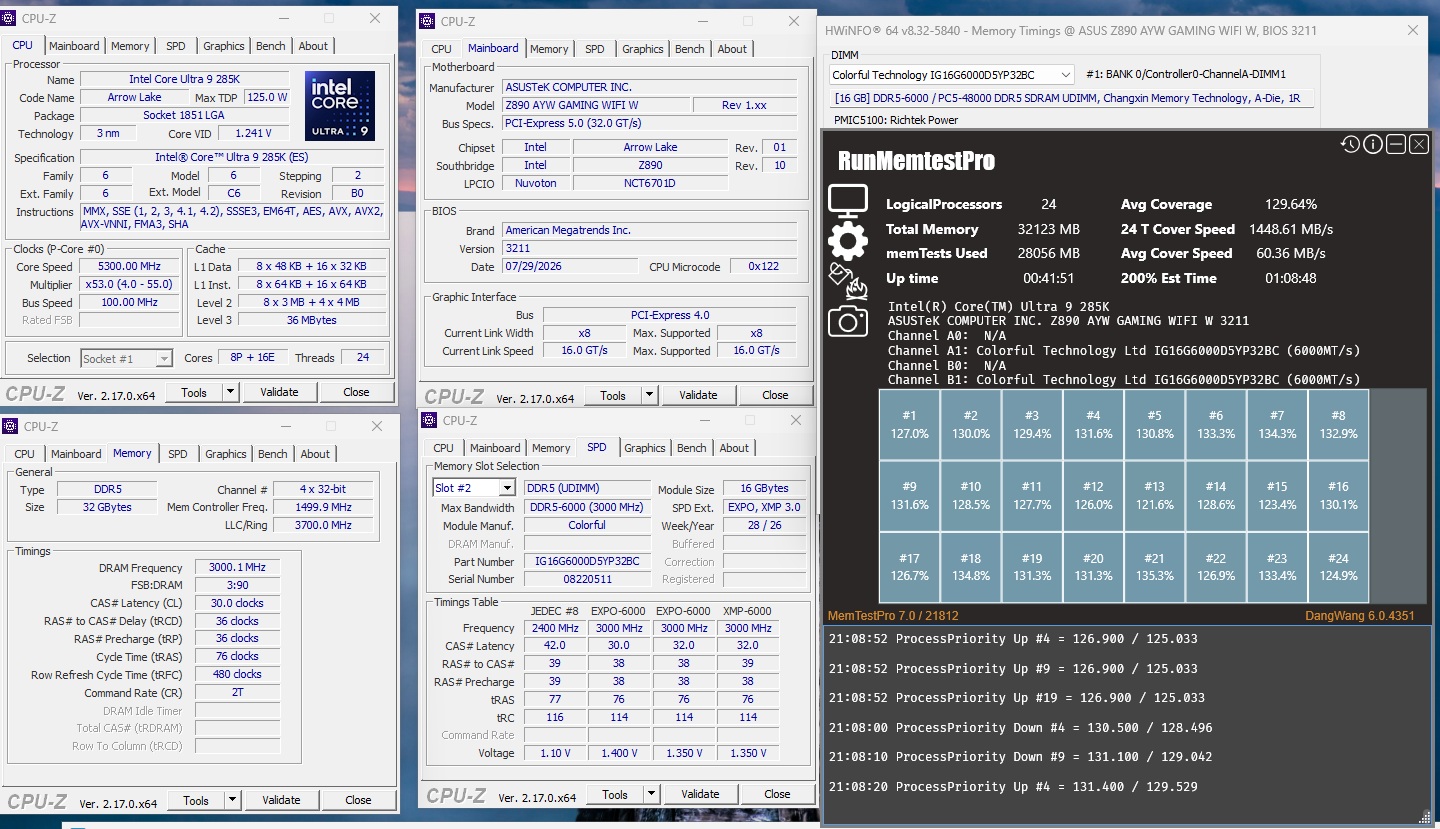Click CPU-Z title icon in Memory window
The width and height of the screenshot is (1440, 829).
(11, 427)
